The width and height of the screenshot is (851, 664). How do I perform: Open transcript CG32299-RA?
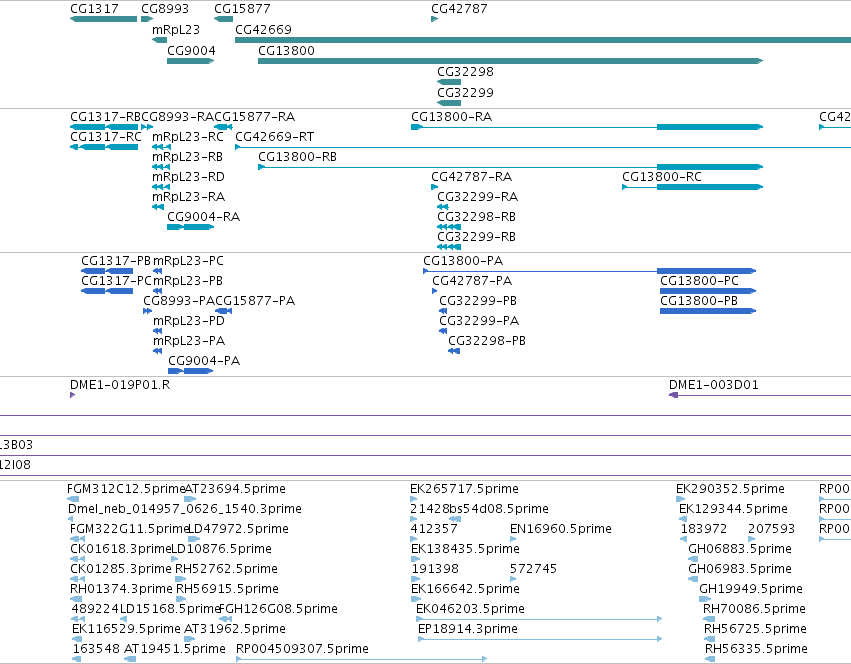click(478, 197)
